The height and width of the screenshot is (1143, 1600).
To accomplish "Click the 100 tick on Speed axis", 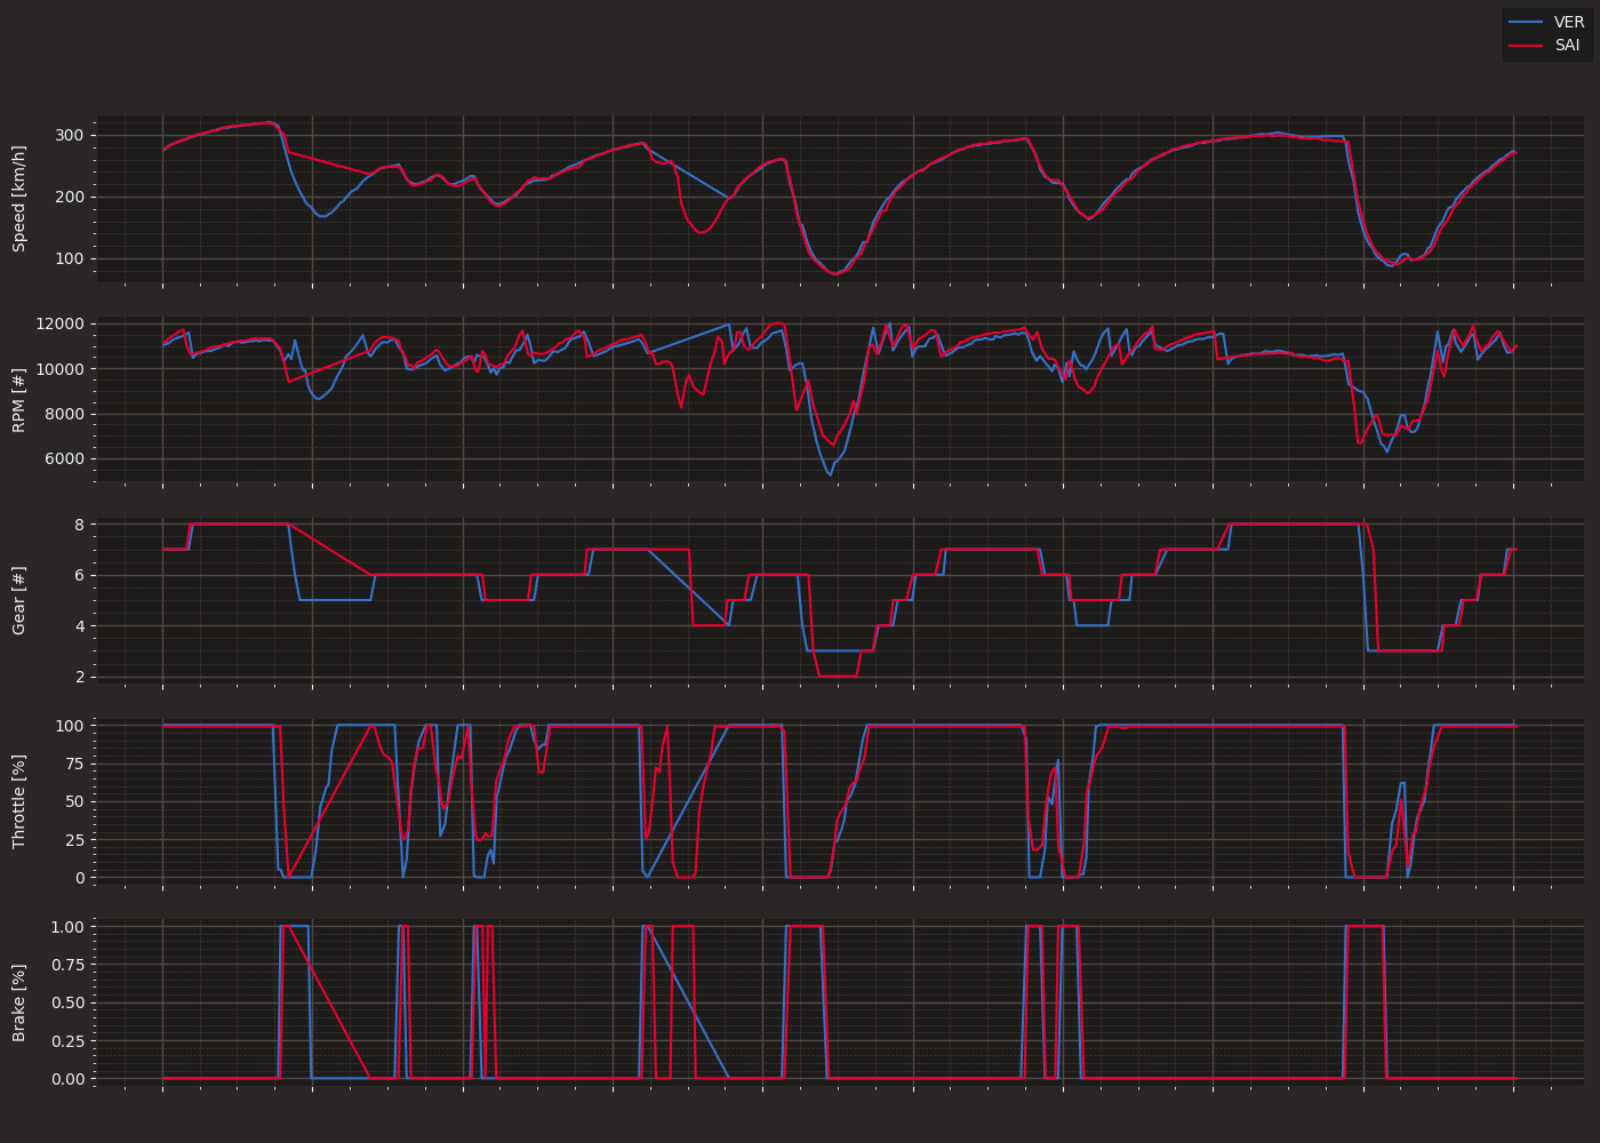I will [69, 259].
